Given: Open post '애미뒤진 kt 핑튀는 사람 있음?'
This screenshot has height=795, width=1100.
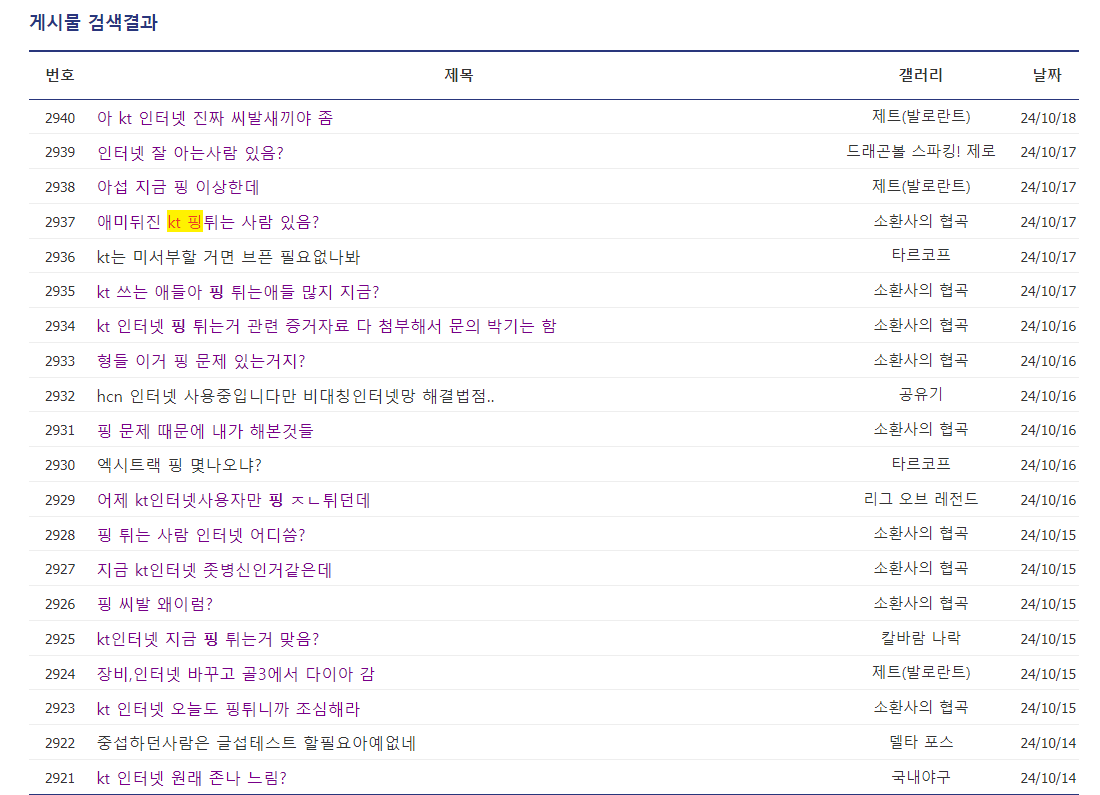Looking at the screenshot, I should 208,222.
